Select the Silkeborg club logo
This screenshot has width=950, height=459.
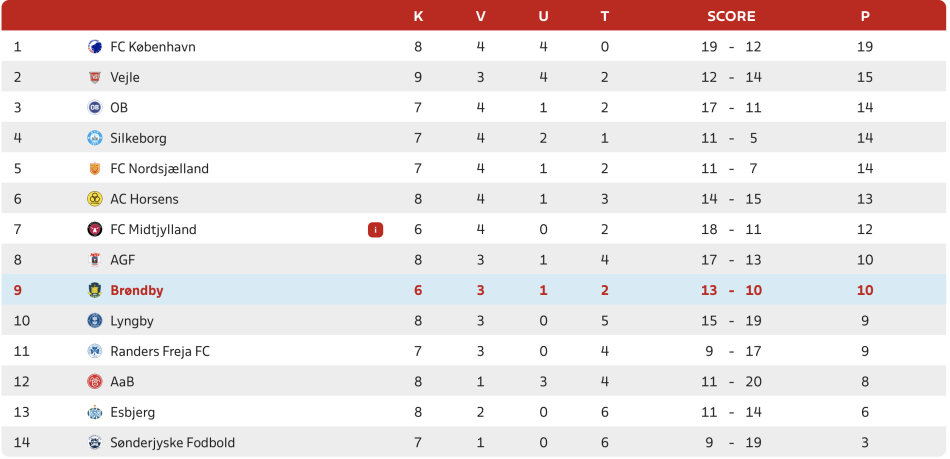coord(95,138)
